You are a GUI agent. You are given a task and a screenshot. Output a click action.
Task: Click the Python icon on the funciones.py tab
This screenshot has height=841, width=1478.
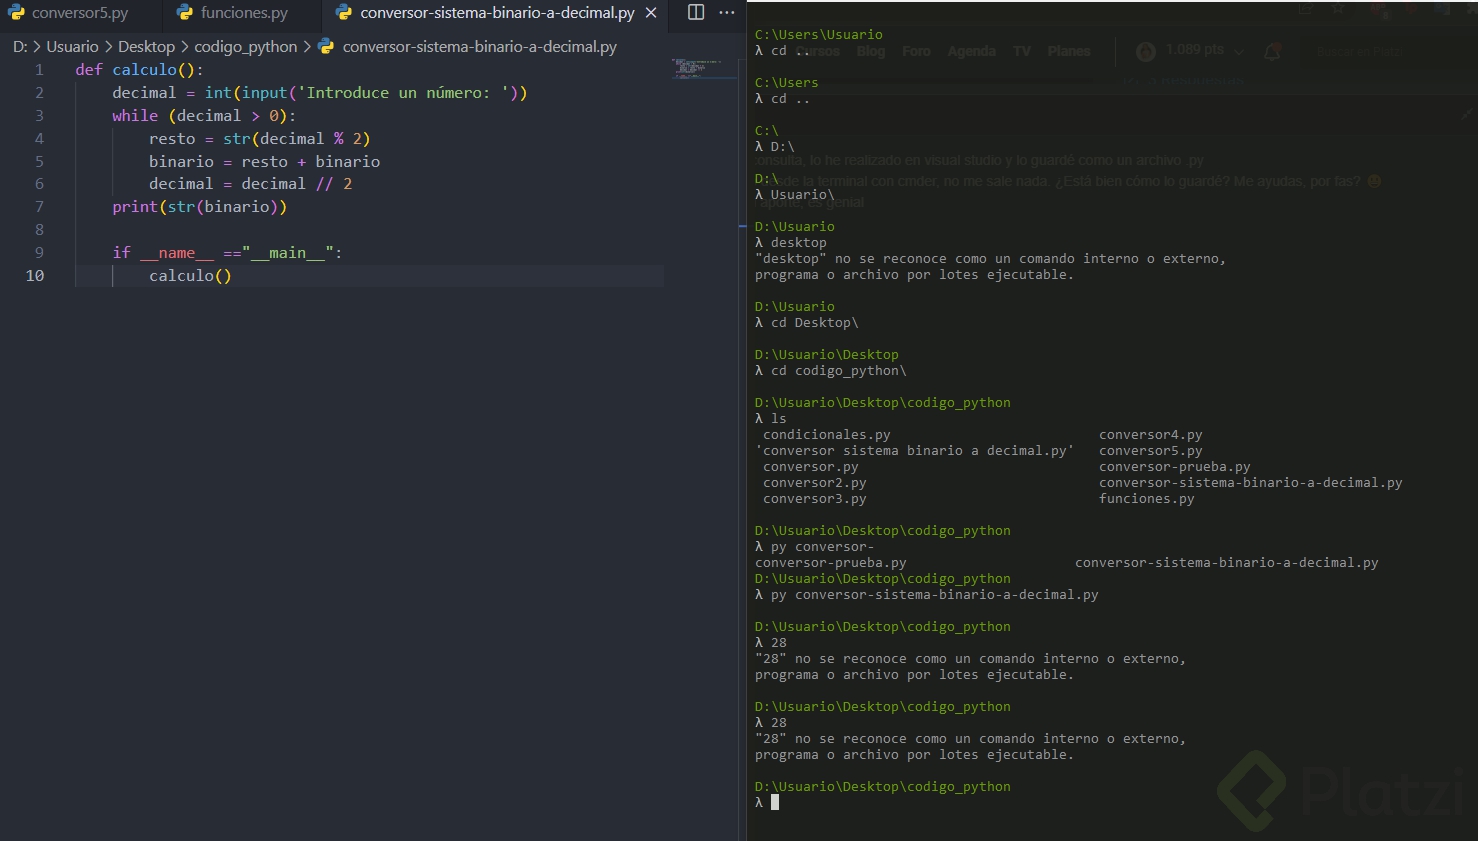(185, 13)
